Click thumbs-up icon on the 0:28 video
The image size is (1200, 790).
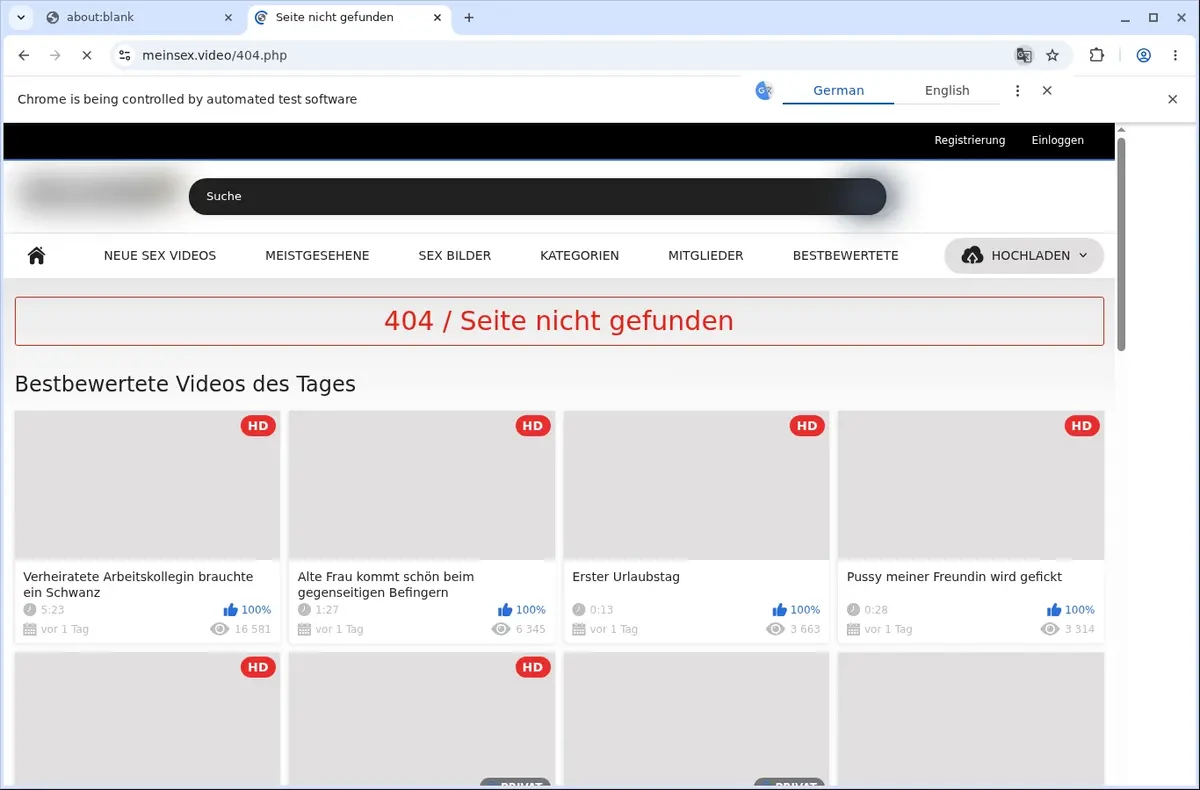[1054, 609]
